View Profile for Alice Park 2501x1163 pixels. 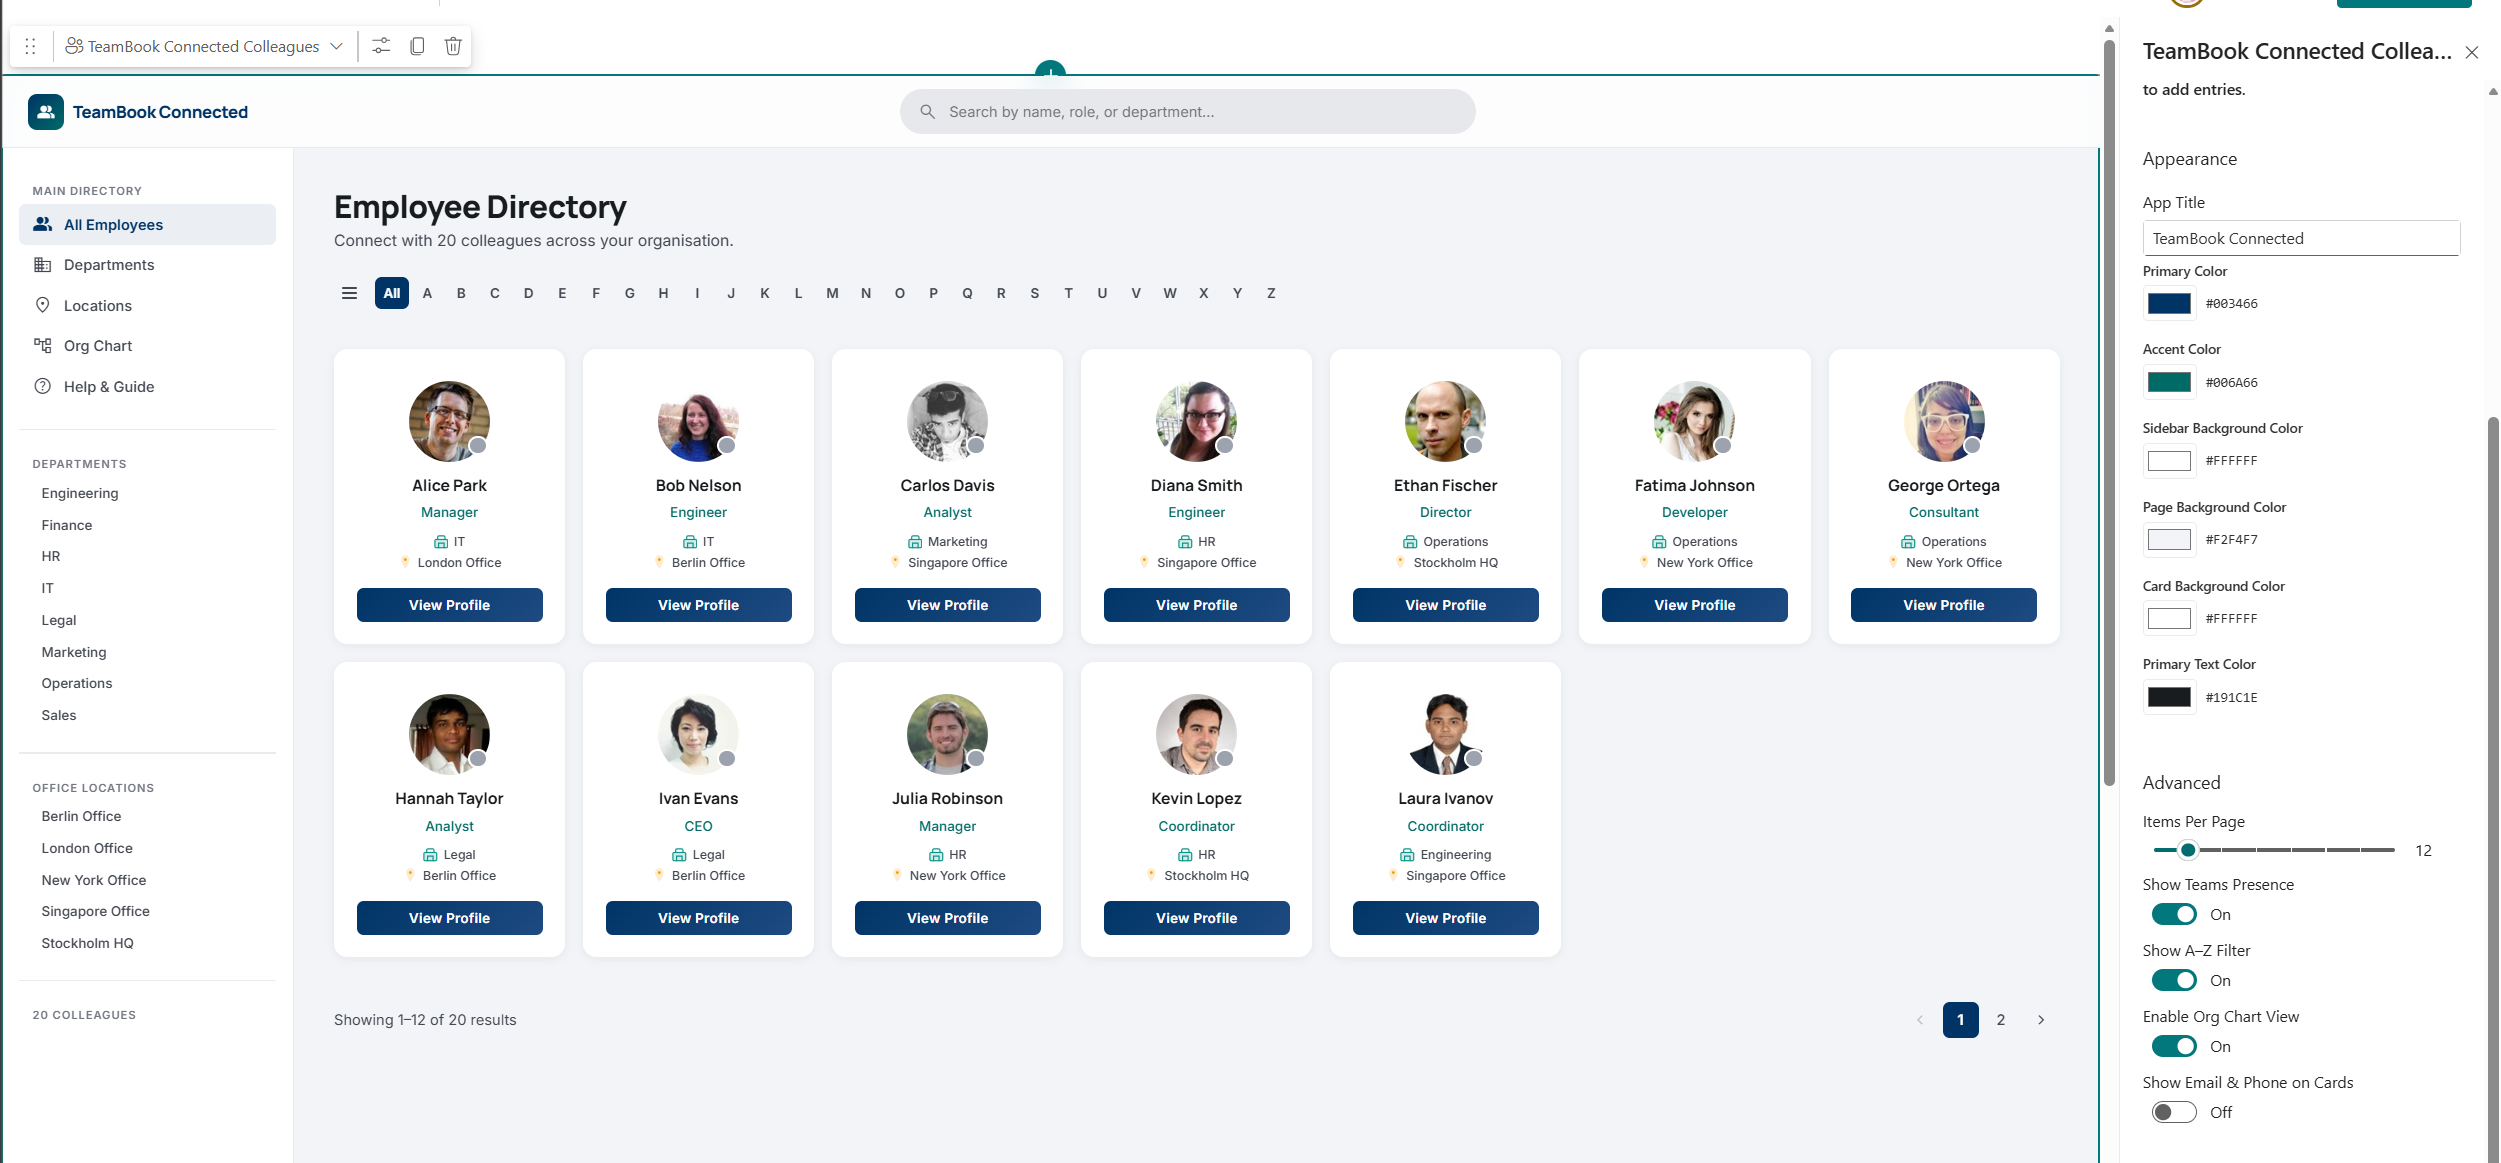point(449,605)
